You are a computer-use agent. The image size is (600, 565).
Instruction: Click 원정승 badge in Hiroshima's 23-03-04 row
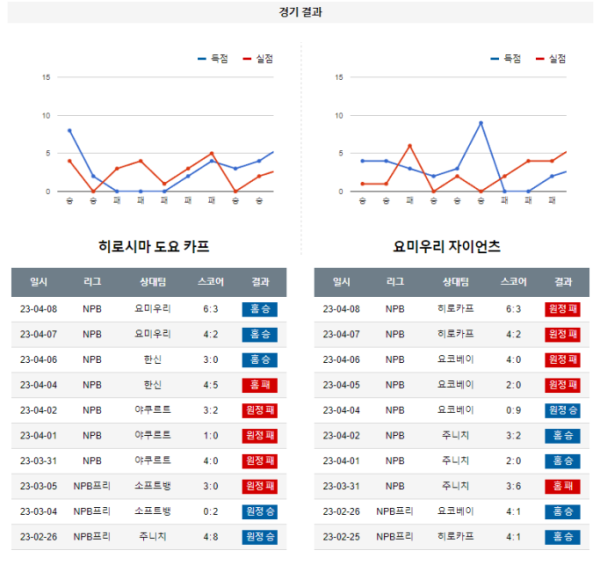click(260, 511)
